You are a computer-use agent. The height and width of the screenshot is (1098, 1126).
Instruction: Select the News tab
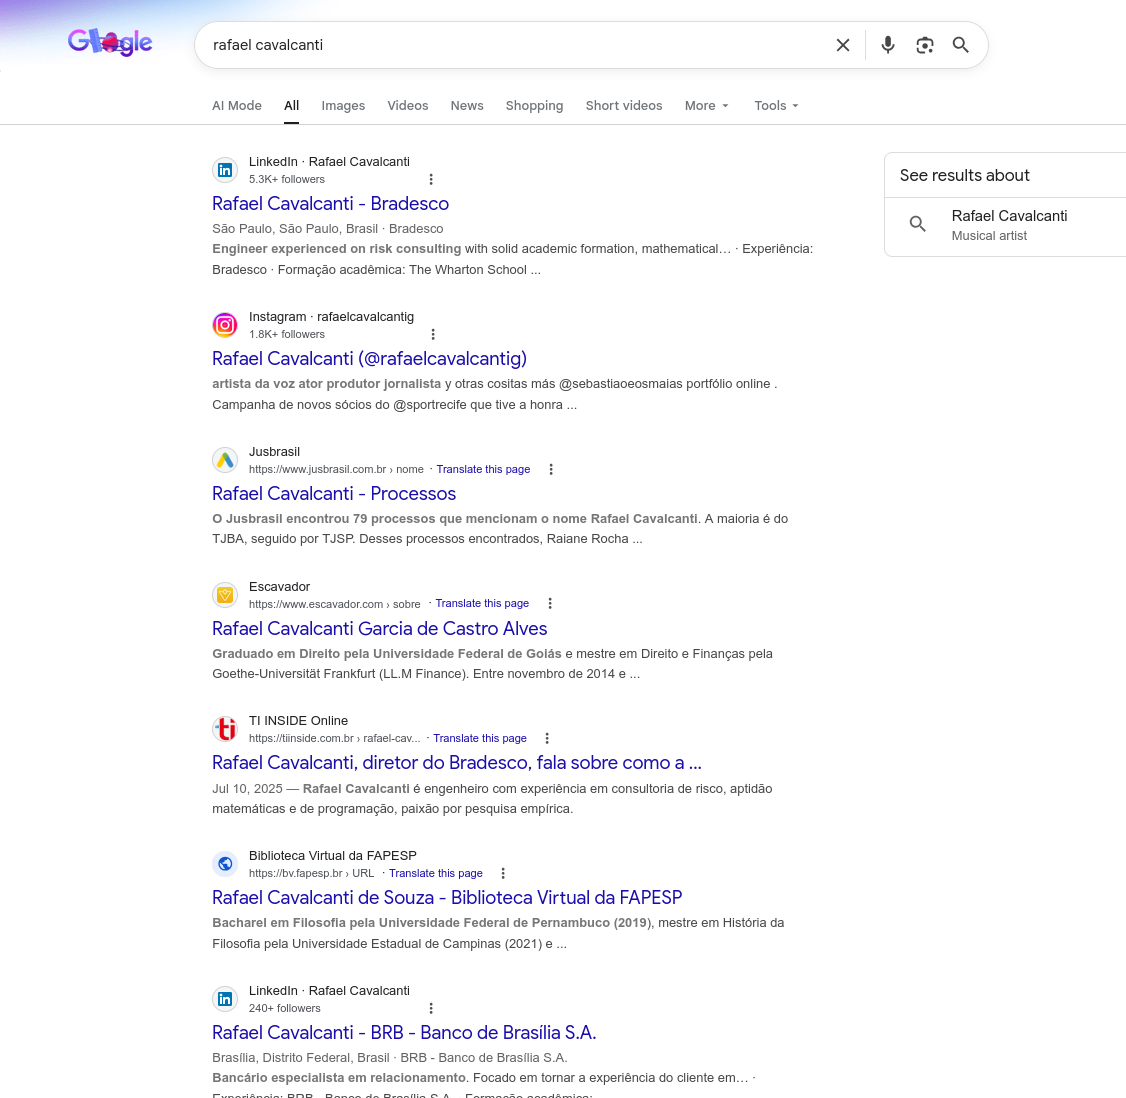(467, 105)
